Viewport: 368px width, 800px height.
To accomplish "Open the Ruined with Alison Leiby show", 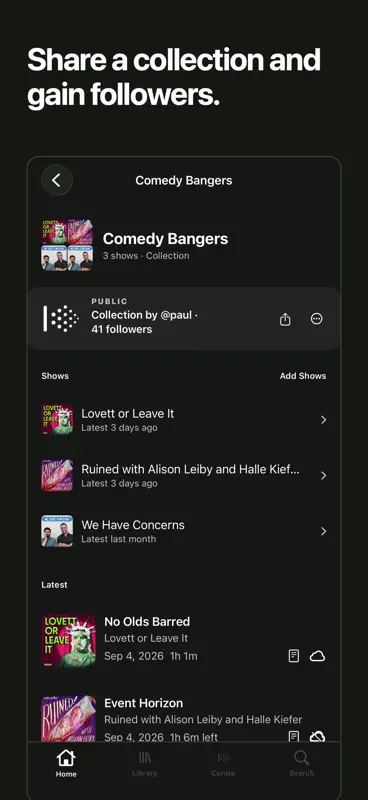I will 184,476.
